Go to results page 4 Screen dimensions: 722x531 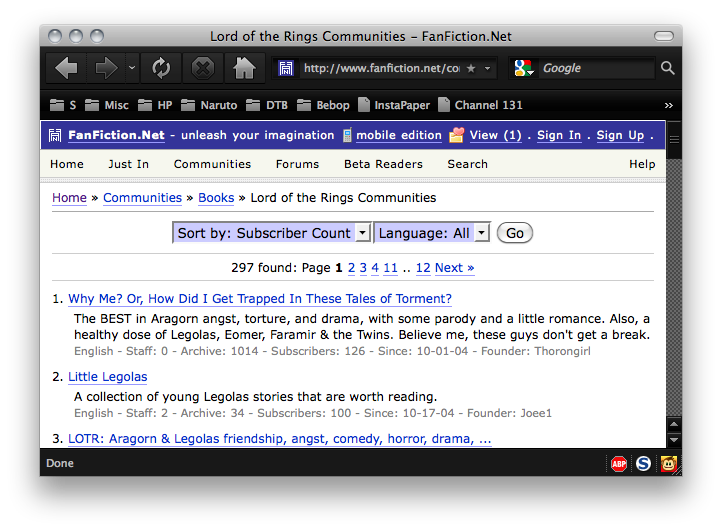375,268
